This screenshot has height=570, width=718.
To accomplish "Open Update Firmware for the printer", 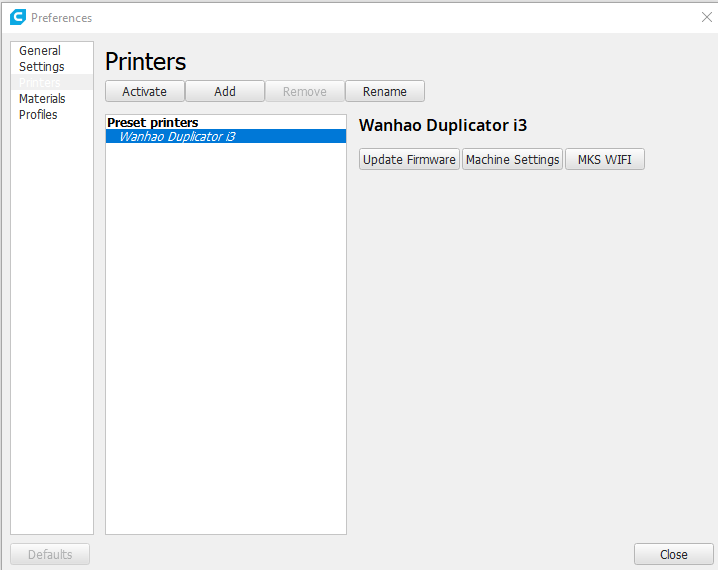I will (409, 159).
